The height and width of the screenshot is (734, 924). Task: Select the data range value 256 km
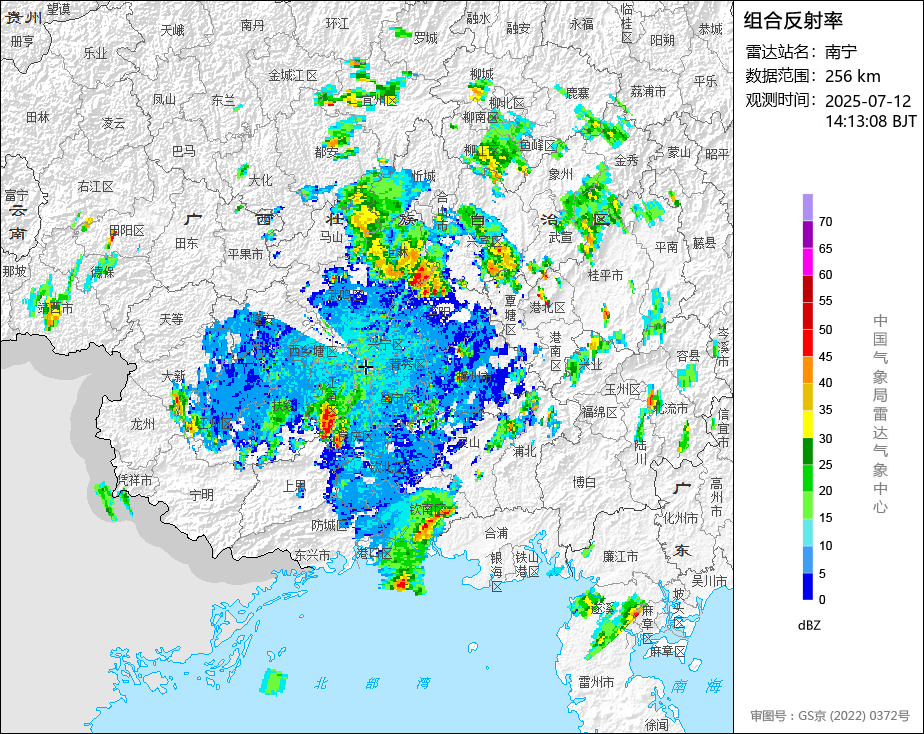[x=853, y=77]
